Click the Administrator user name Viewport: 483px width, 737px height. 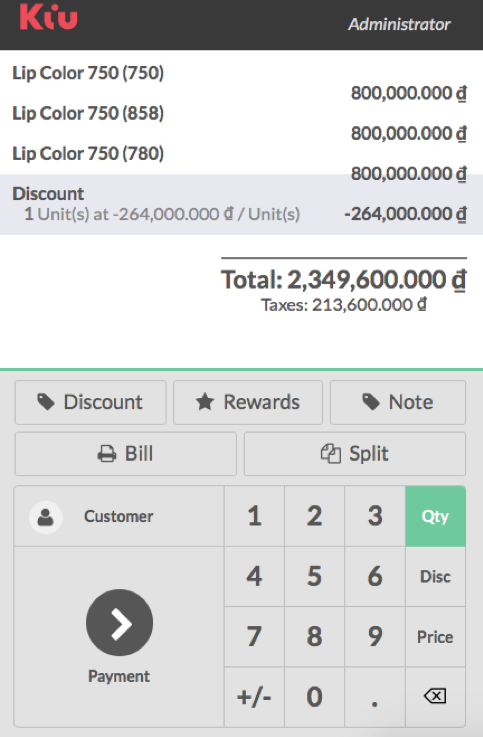tap(399, 24)
